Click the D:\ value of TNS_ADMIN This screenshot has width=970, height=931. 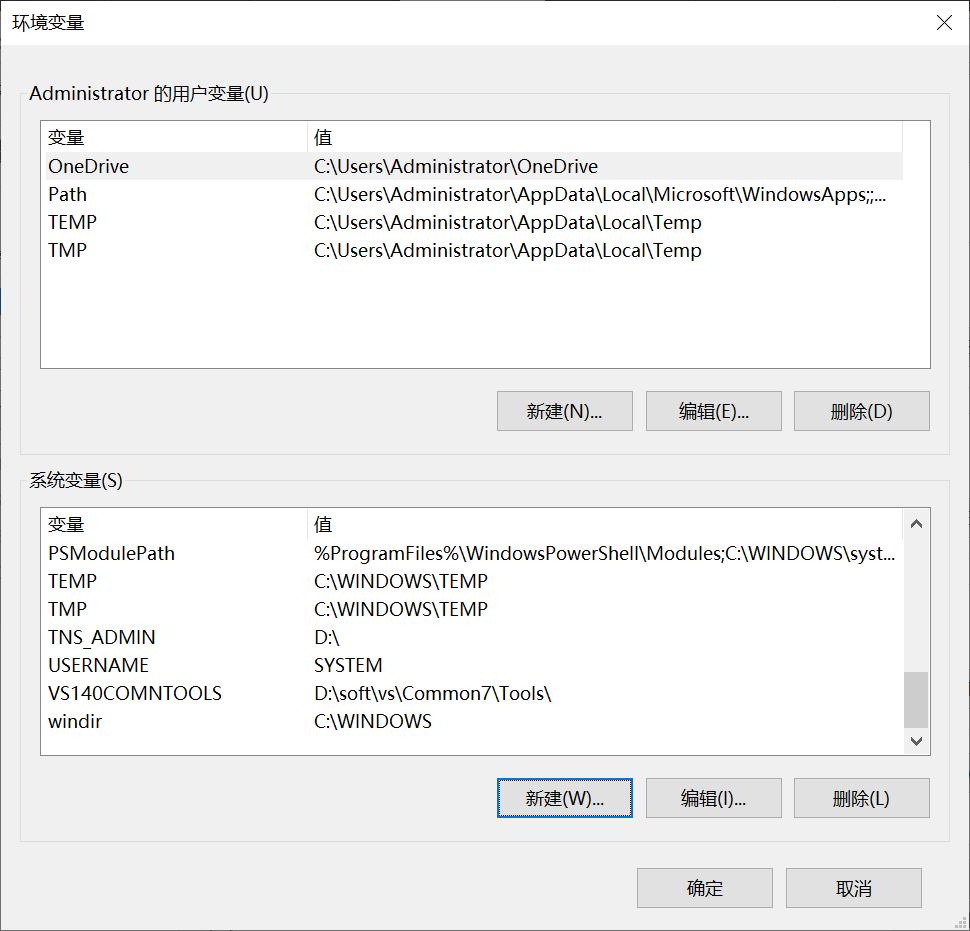coord(327,637)
